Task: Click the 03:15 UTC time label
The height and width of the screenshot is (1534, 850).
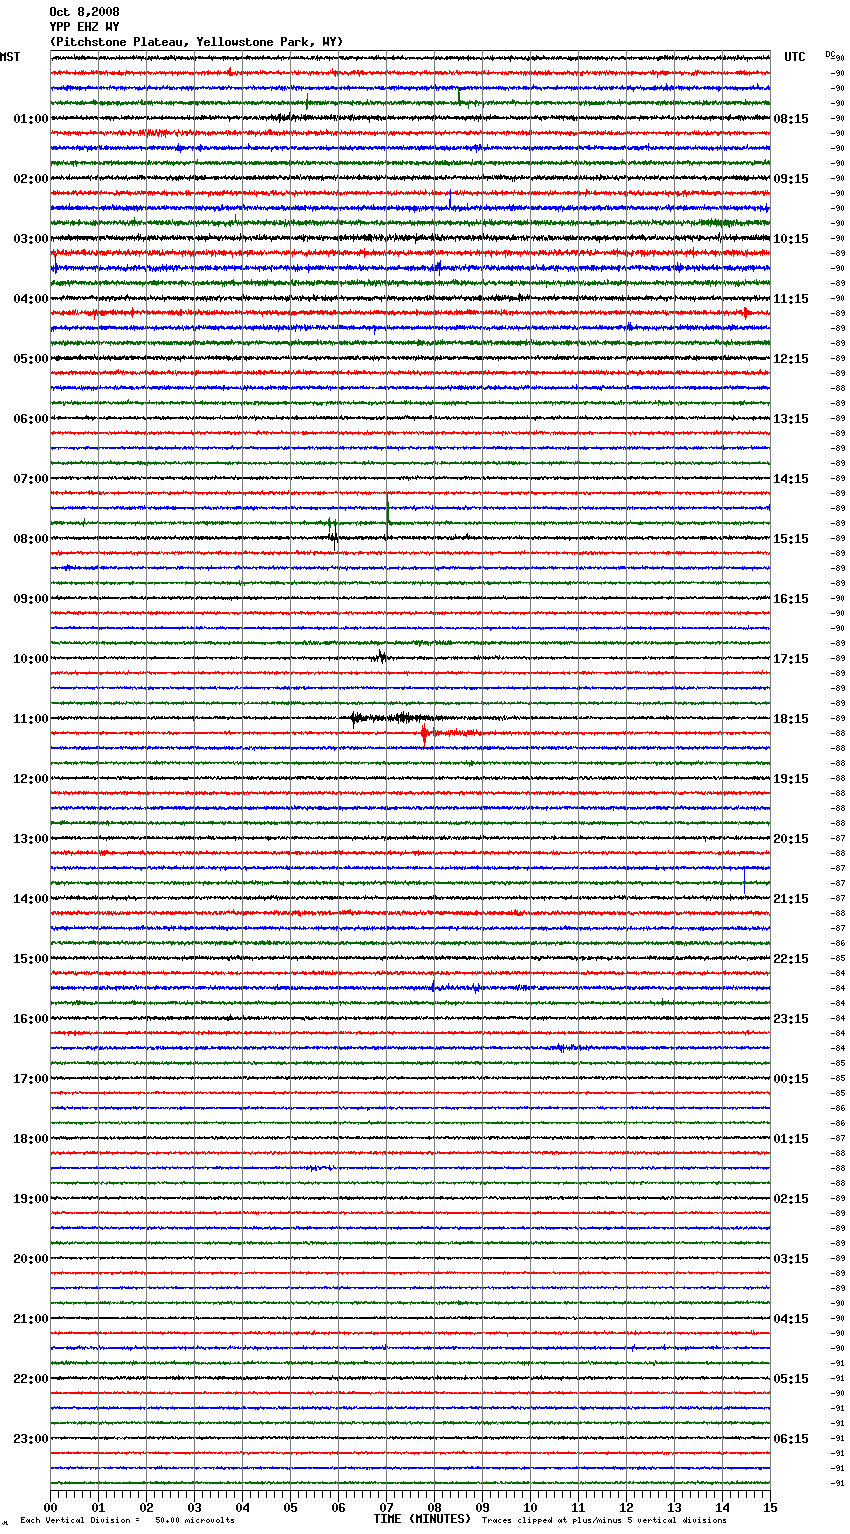Action: (x=791, y=1259)
